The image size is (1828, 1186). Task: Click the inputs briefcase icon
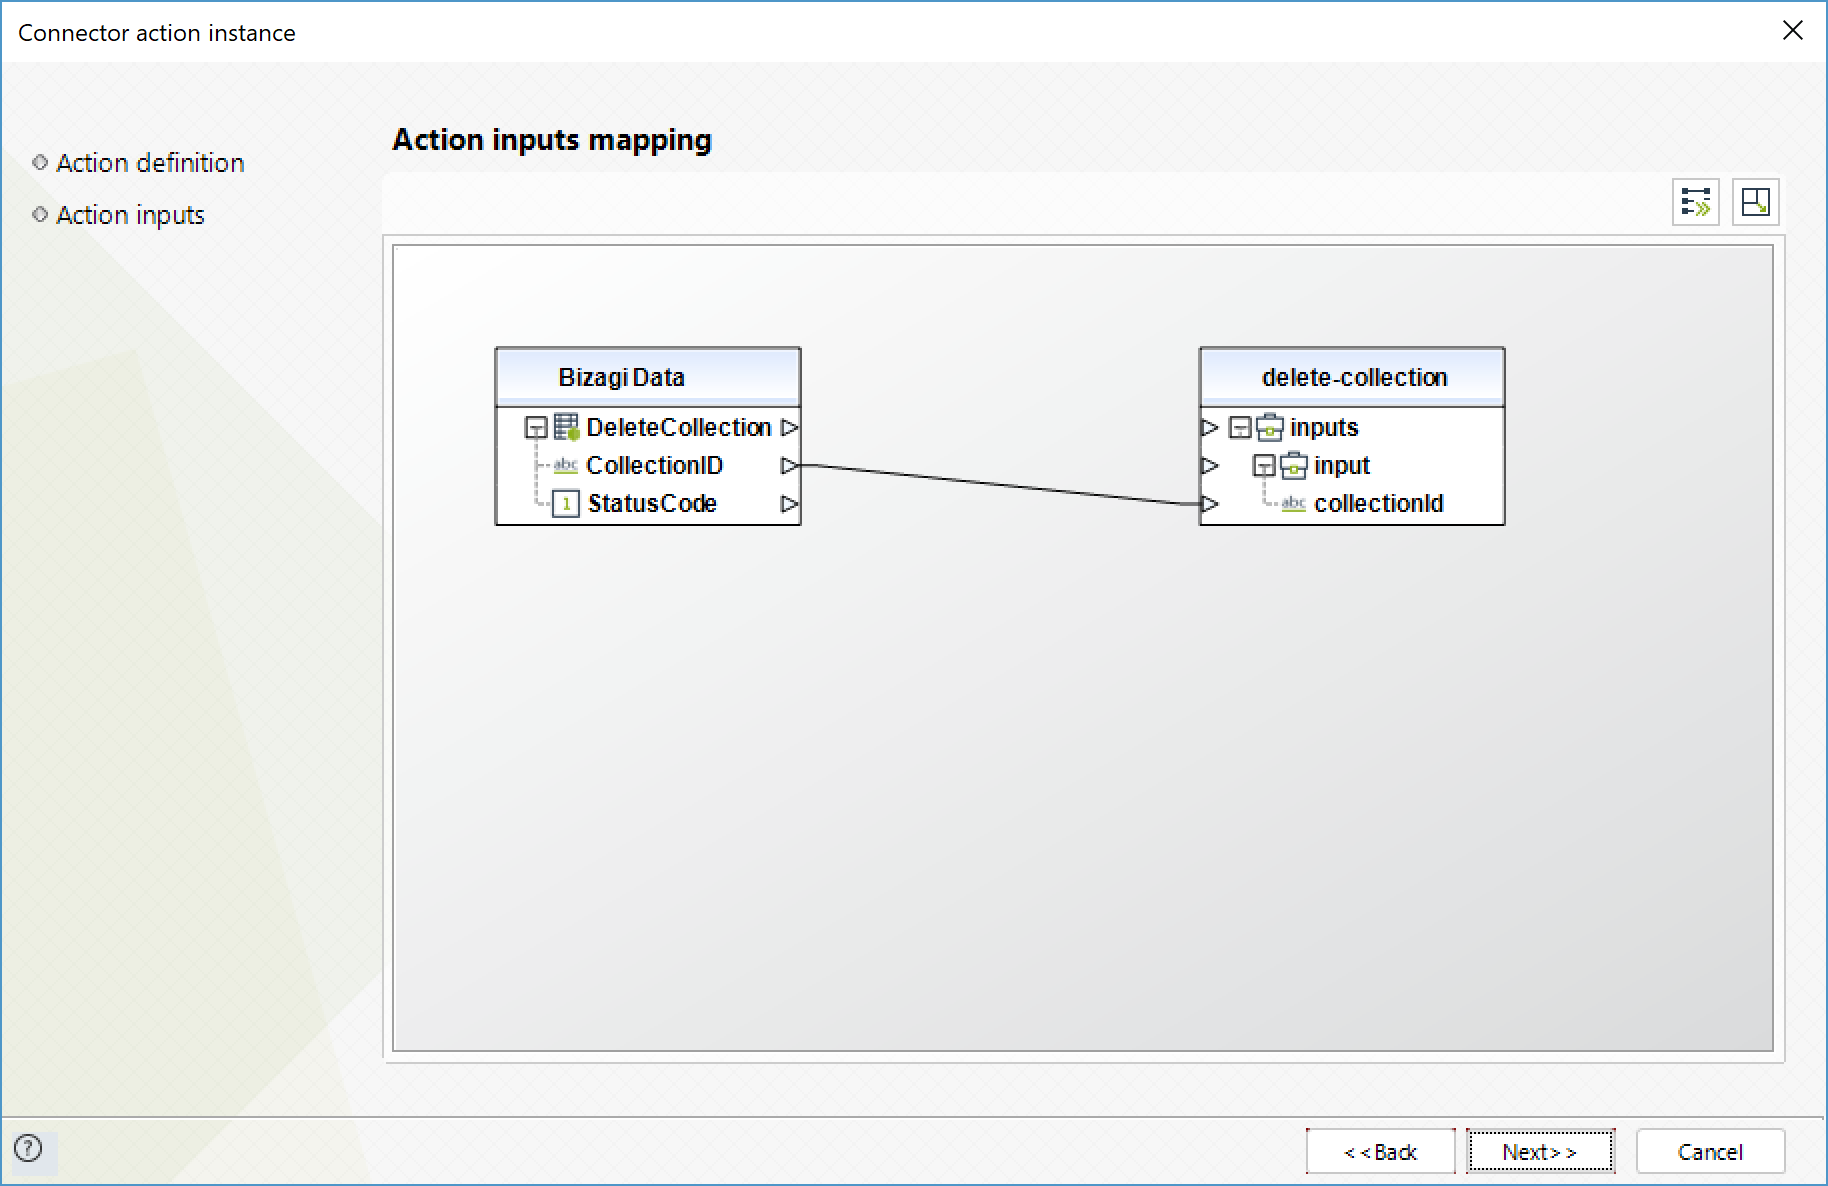tap(1270, 427)
